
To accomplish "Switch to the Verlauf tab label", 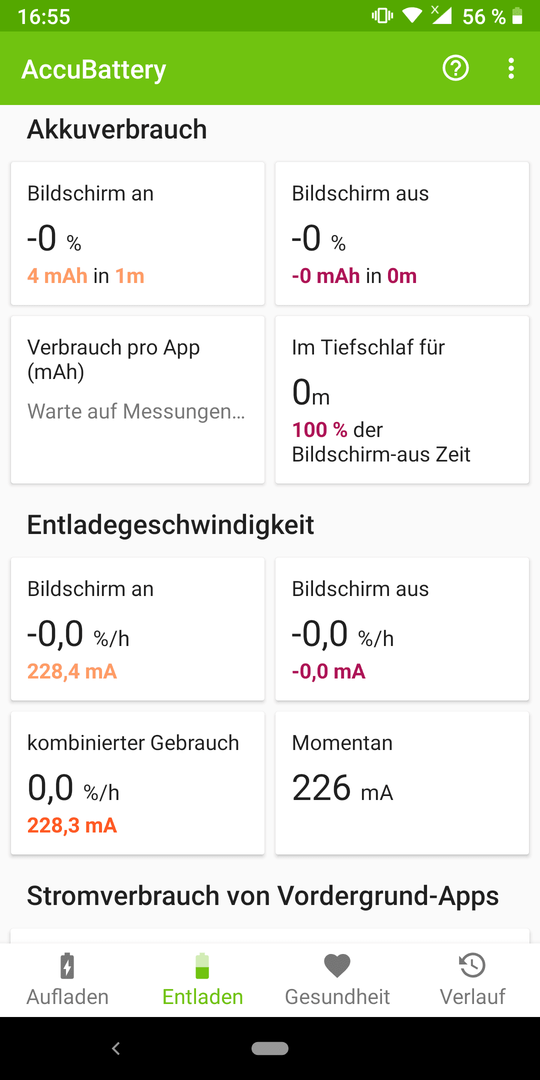I will coord(472,997).
